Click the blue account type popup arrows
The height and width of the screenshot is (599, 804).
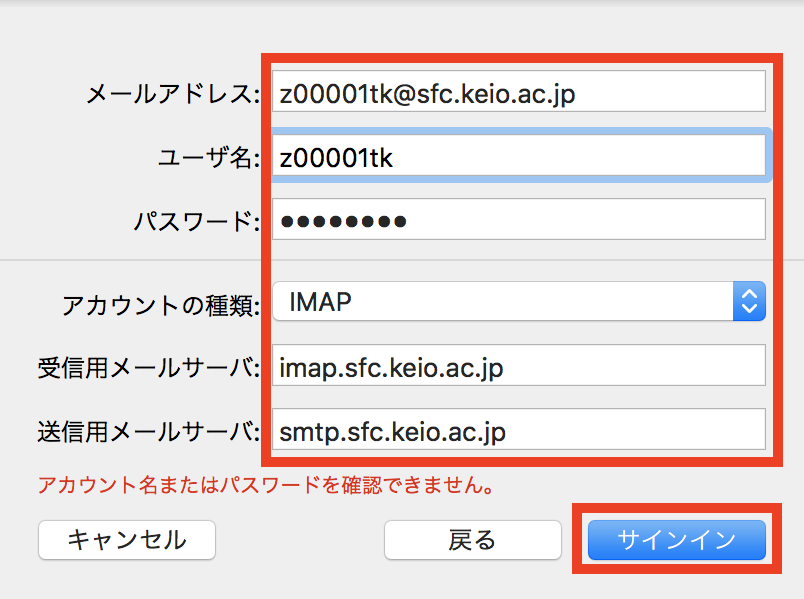point(749,301)
